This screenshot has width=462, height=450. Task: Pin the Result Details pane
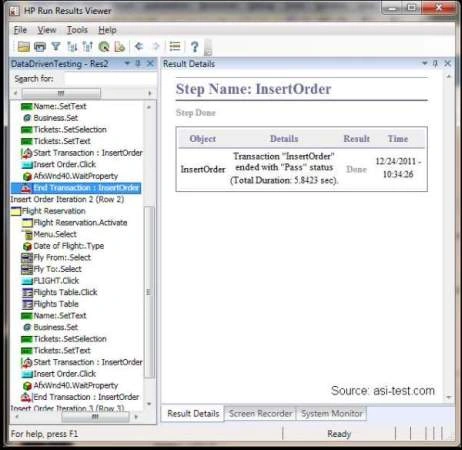435,63
